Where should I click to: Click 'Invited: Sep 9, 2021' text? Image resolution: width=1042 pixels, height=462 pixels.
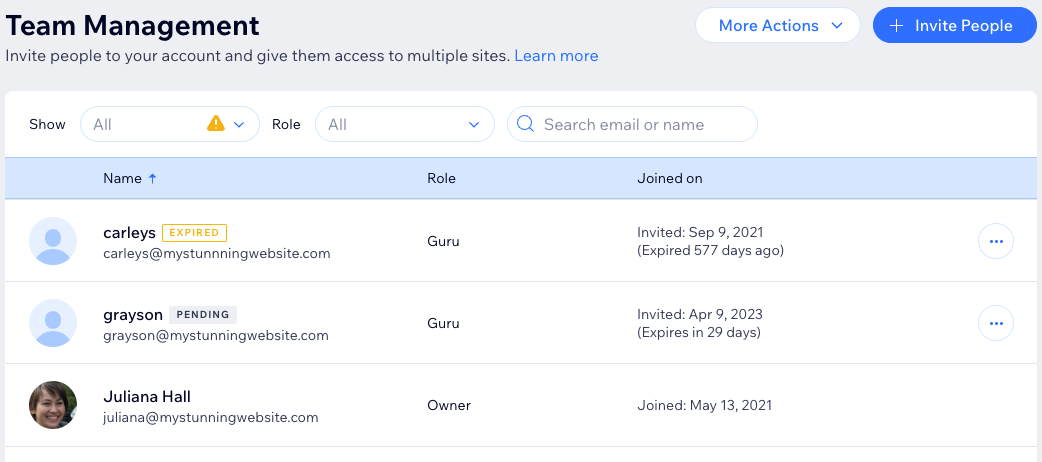tap(700, 232)
